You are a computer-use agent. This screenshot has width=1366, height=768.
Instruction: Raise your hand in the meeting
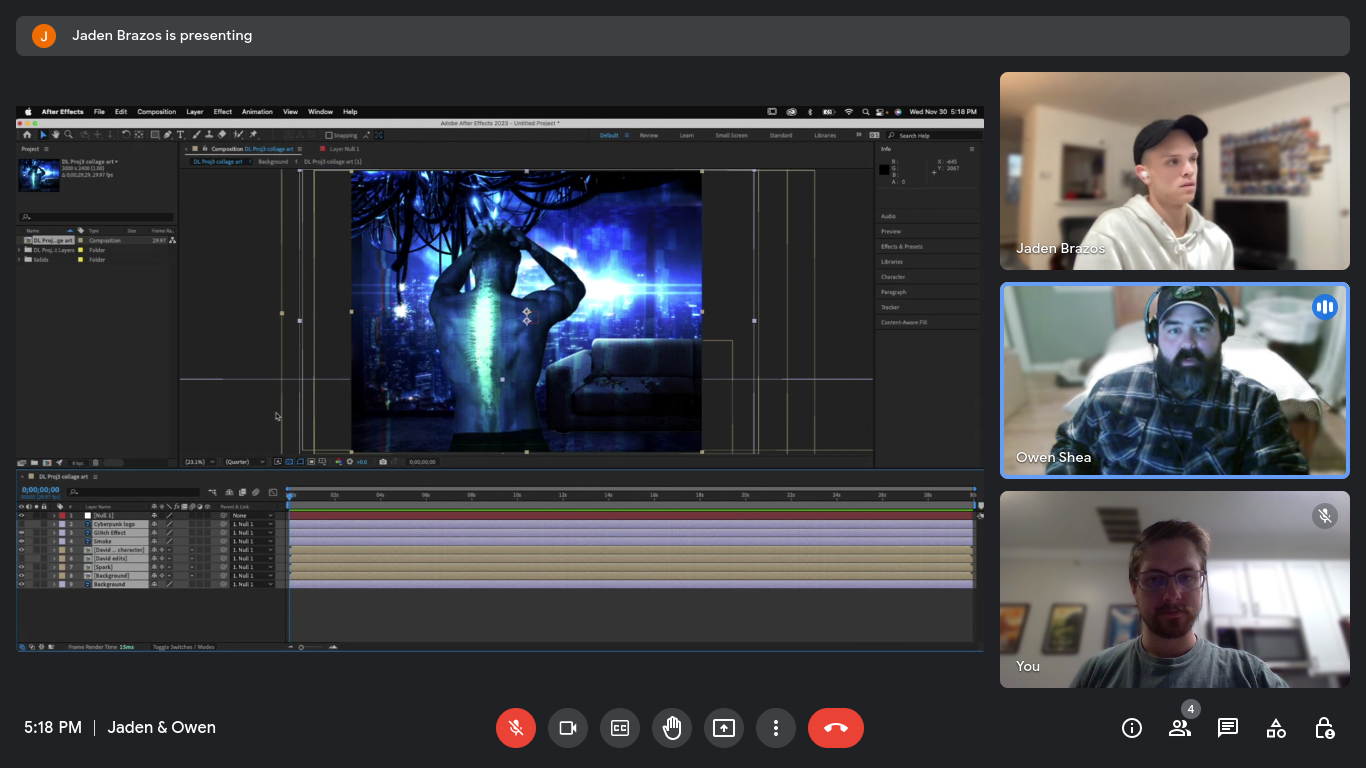[x=672, y=728]
